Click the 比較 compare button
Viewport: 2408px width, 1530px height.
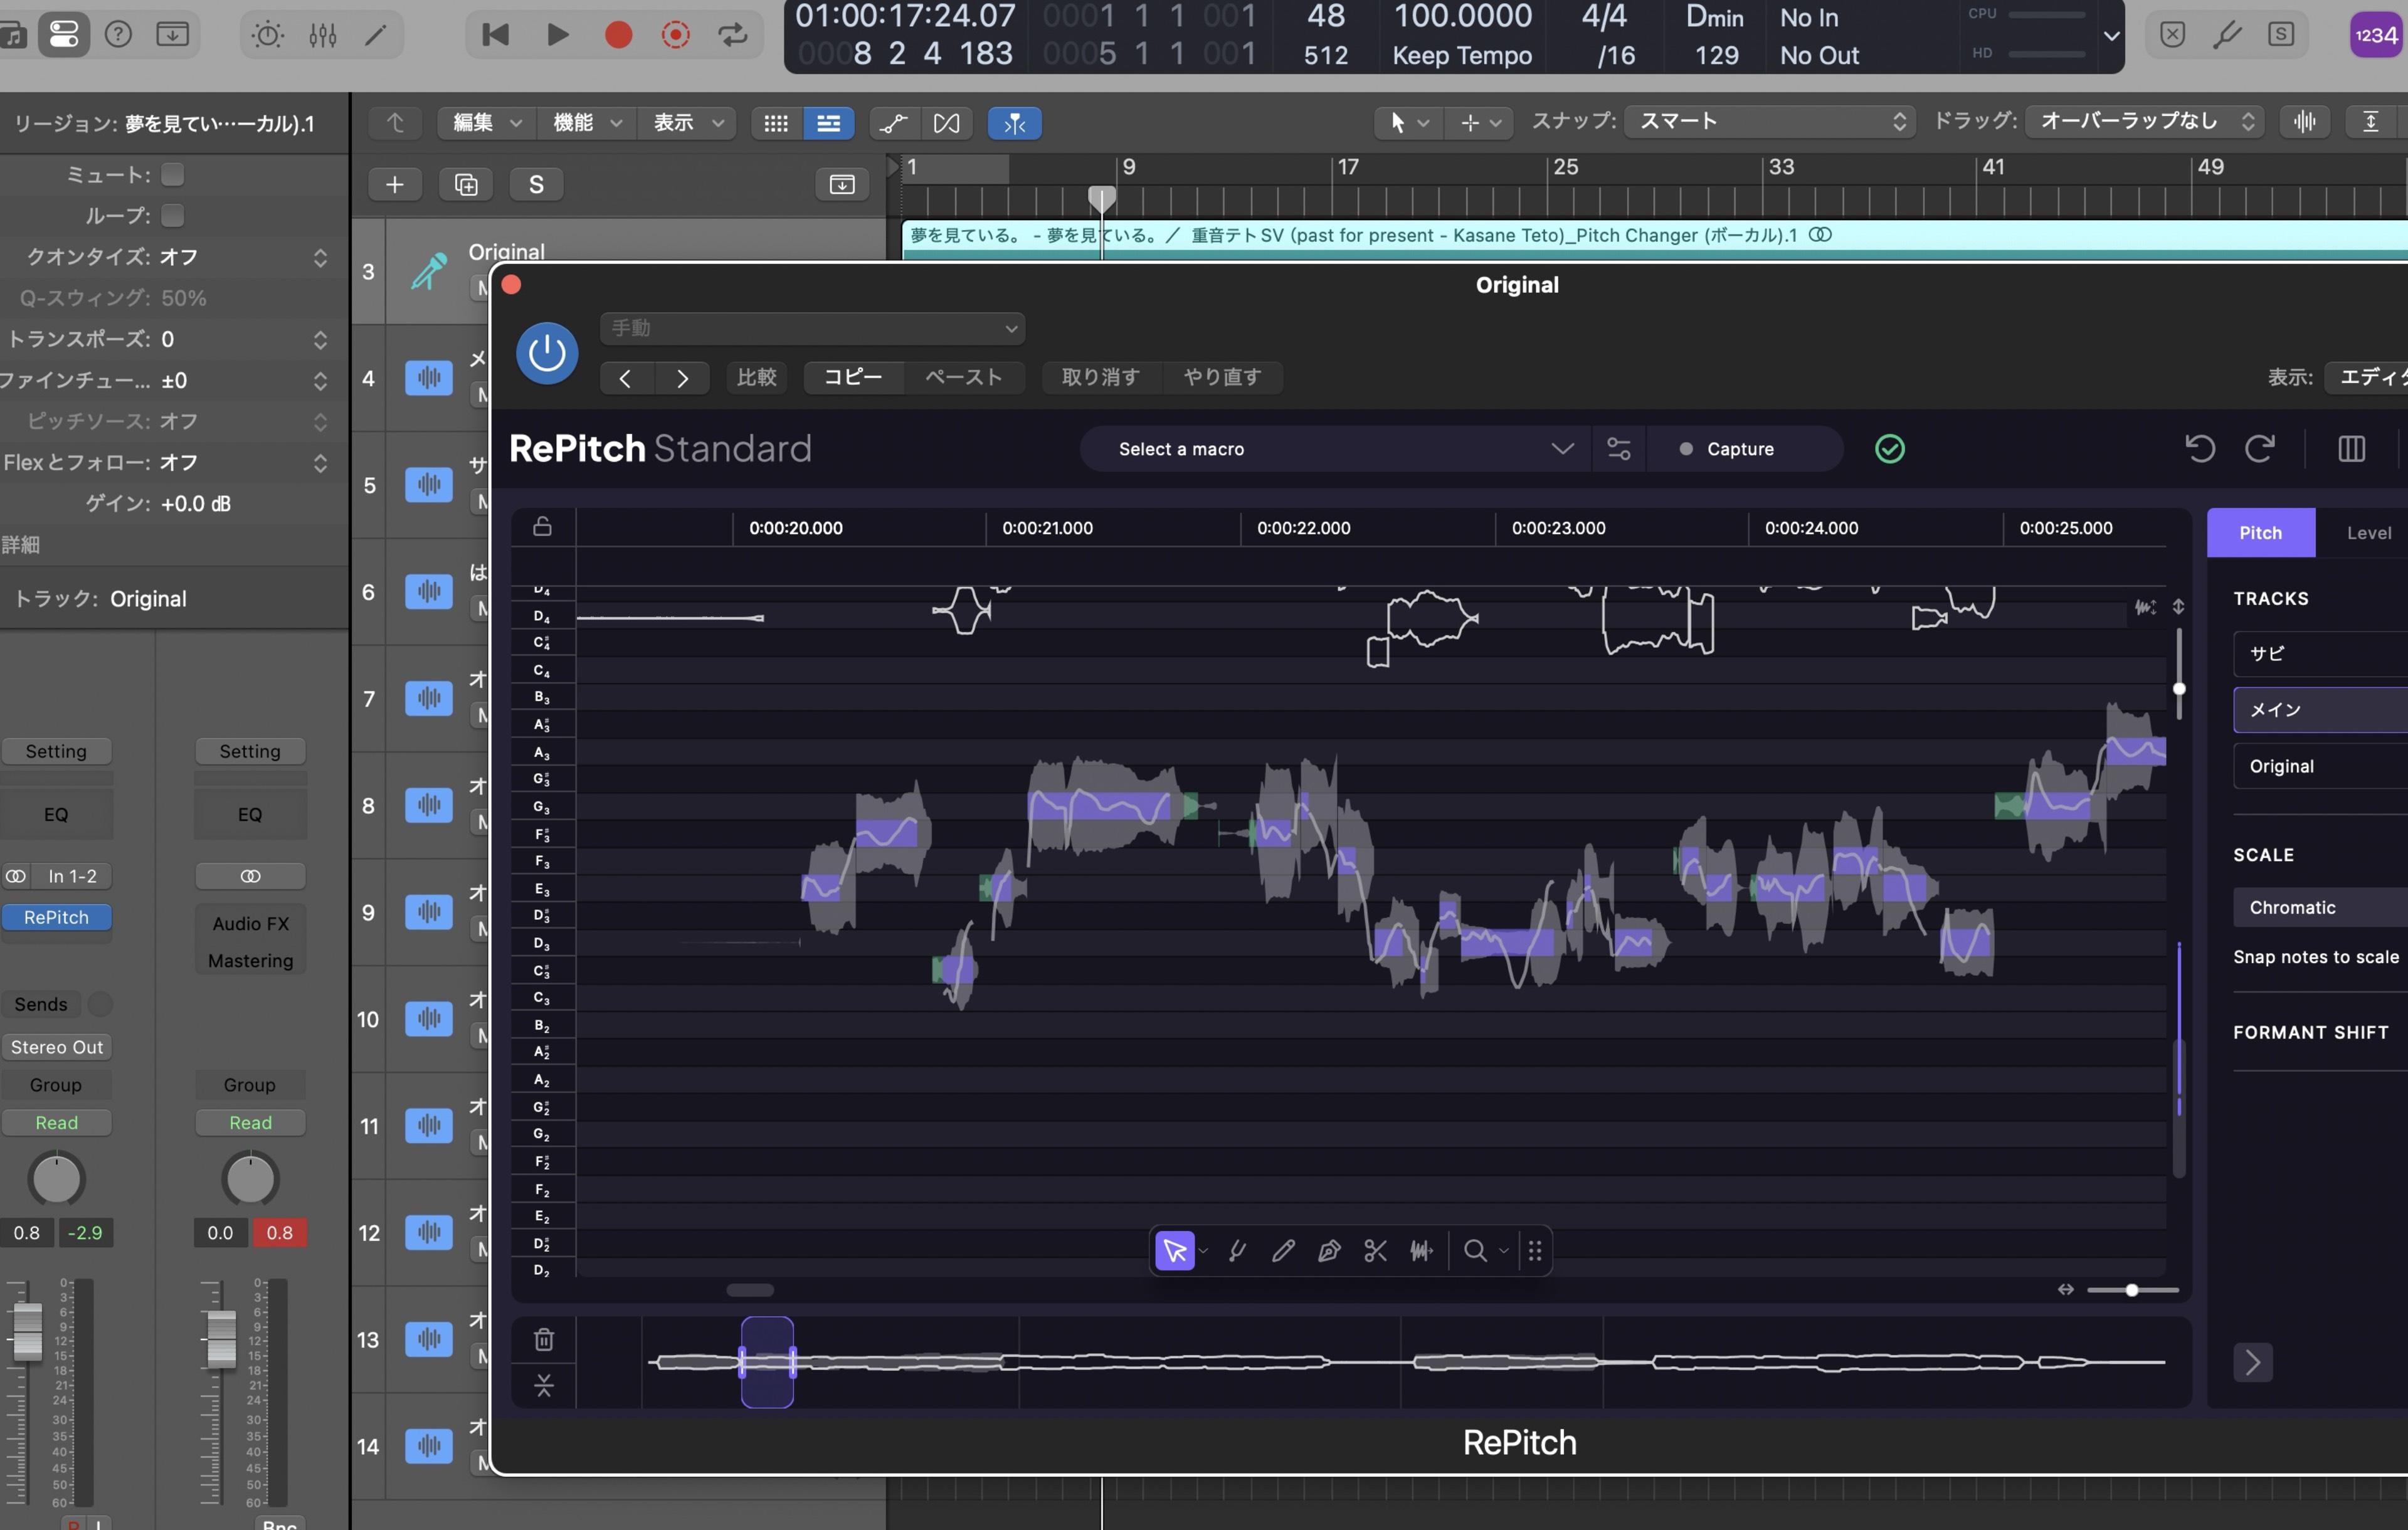click(x=756, y=377)
